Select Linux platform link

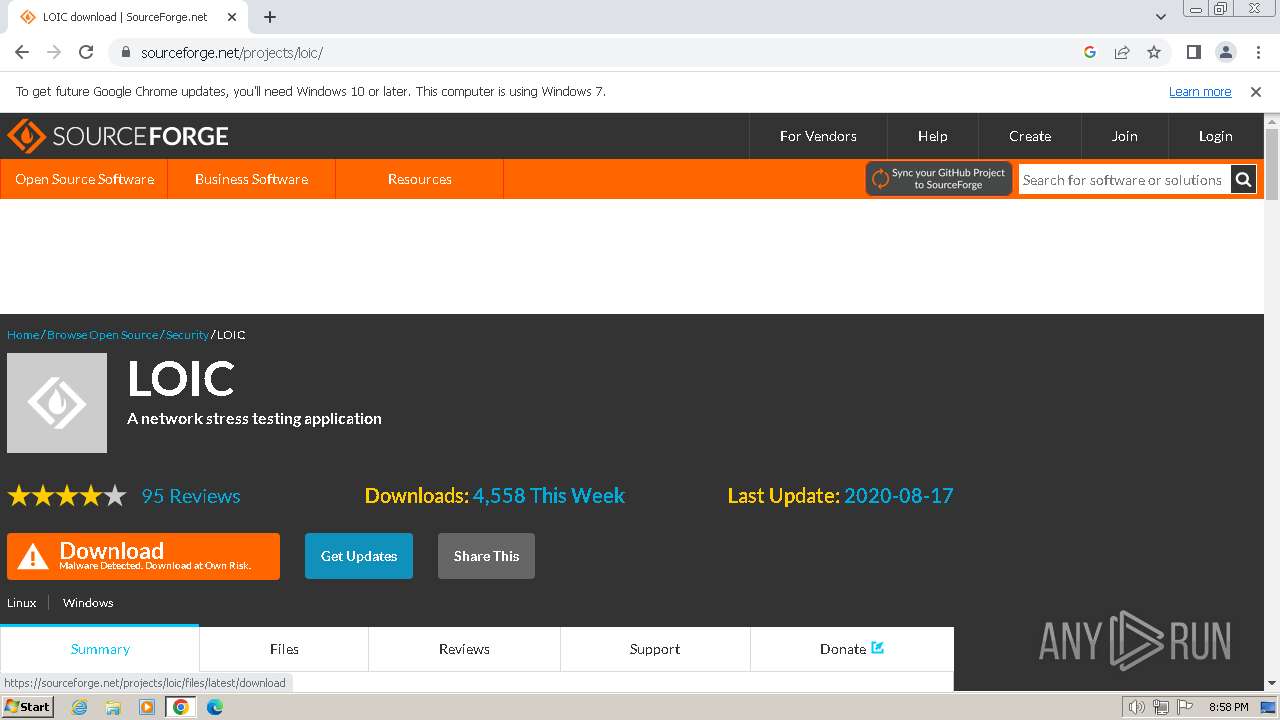click(22, 603)
